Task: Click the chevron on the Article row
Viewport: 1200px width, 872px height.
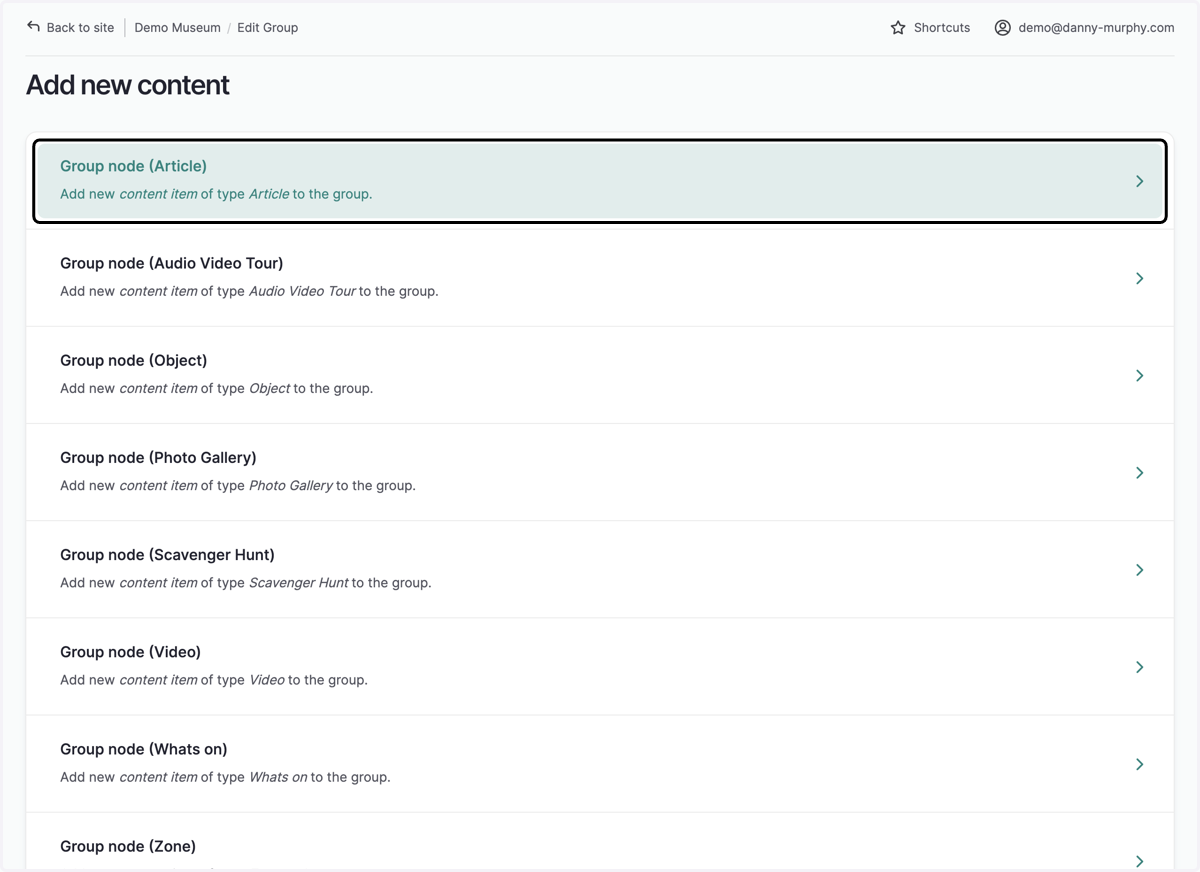Action: [1139, 181]
